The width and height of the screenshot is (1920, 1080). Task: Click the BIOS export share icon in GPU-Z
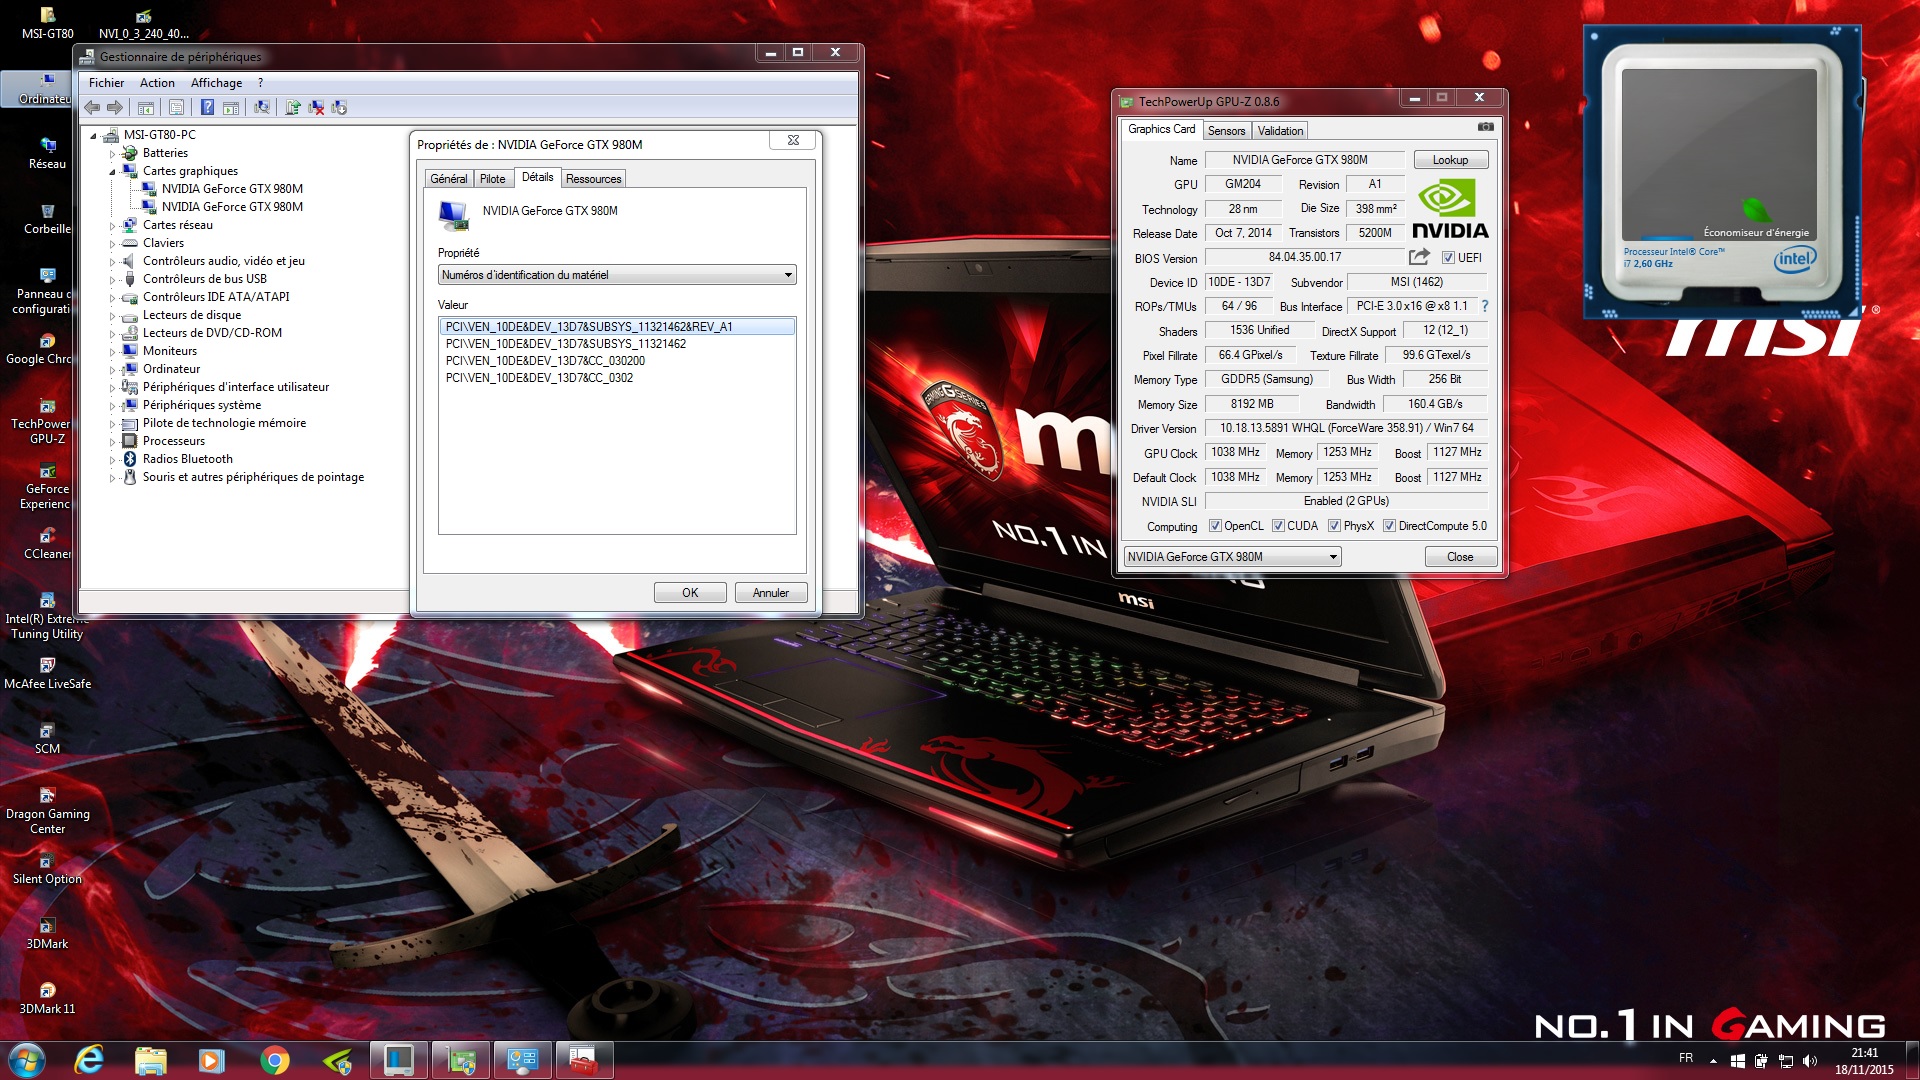[x=1419, y=257]
